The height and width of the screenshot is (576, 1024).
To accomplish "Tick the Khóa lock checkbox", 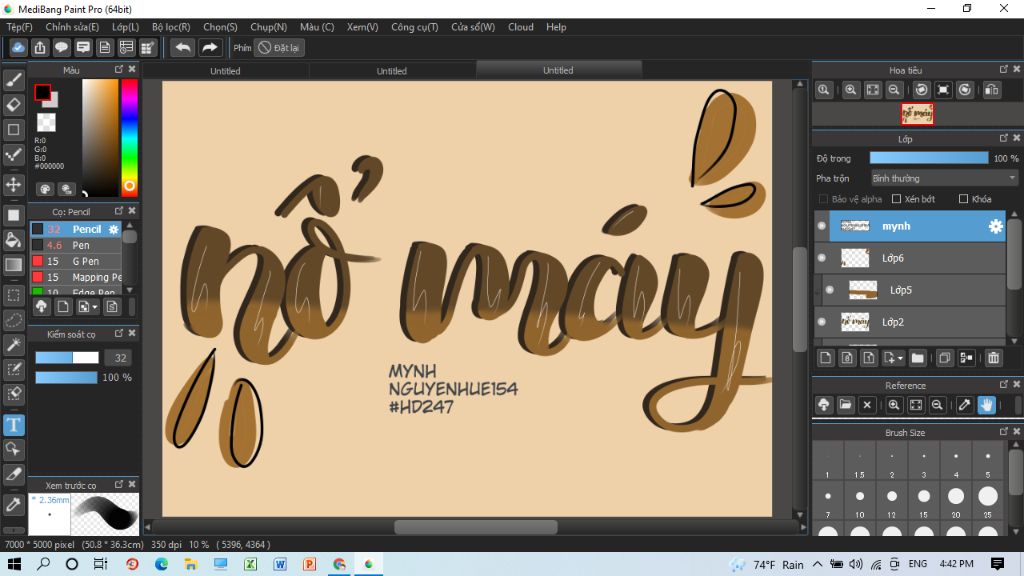I will tap(963, 199).
